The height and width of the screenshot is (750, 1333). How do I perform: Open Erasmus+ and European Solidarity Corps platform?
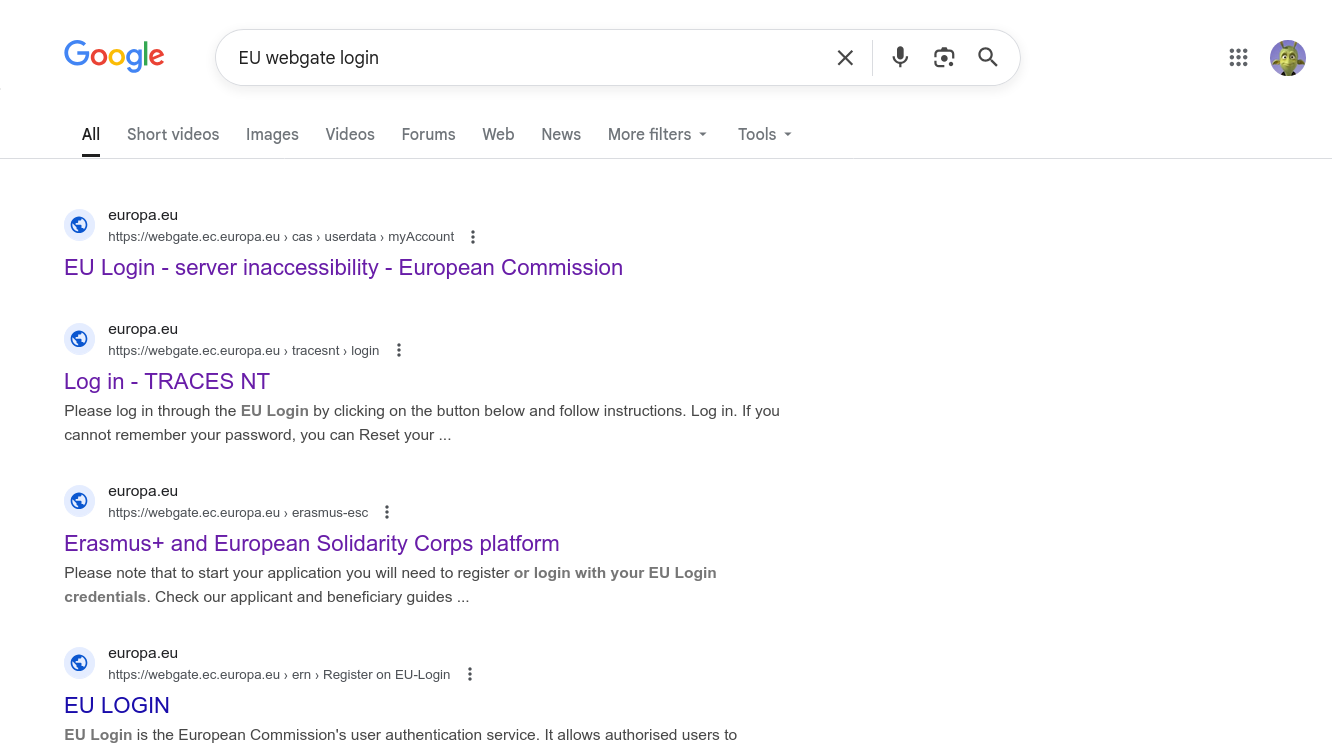tap(311, 543)
